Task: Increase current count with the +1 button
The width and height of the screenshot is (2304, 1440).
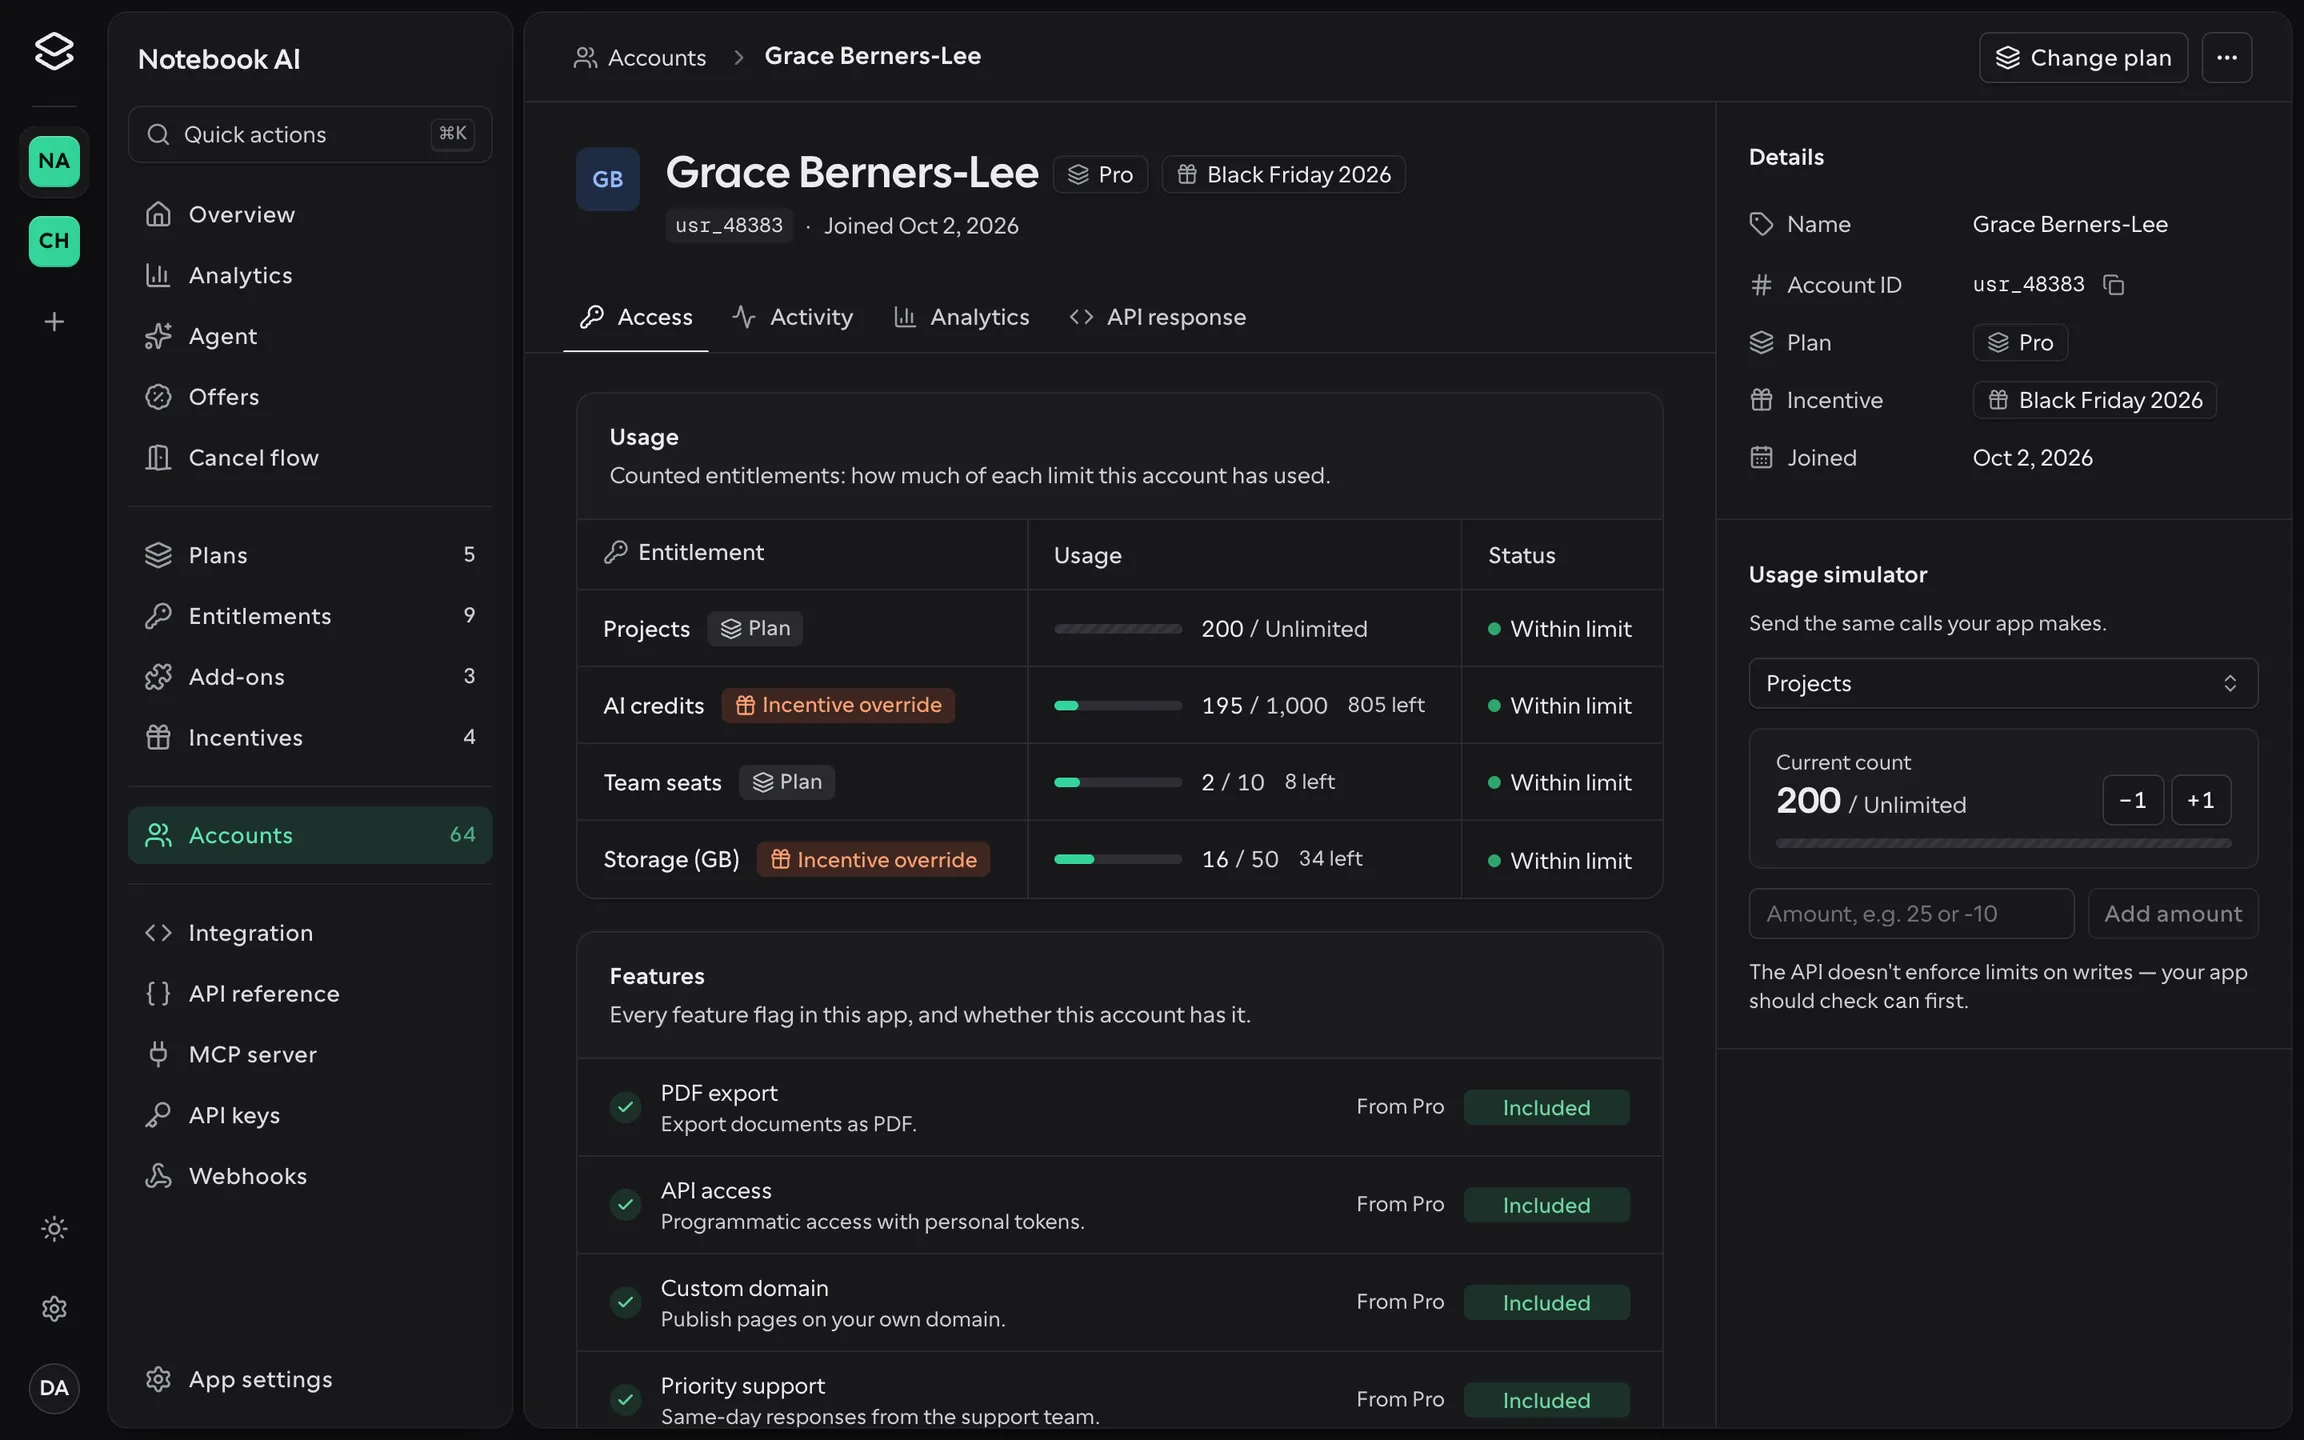Action: pos(2200,800)
